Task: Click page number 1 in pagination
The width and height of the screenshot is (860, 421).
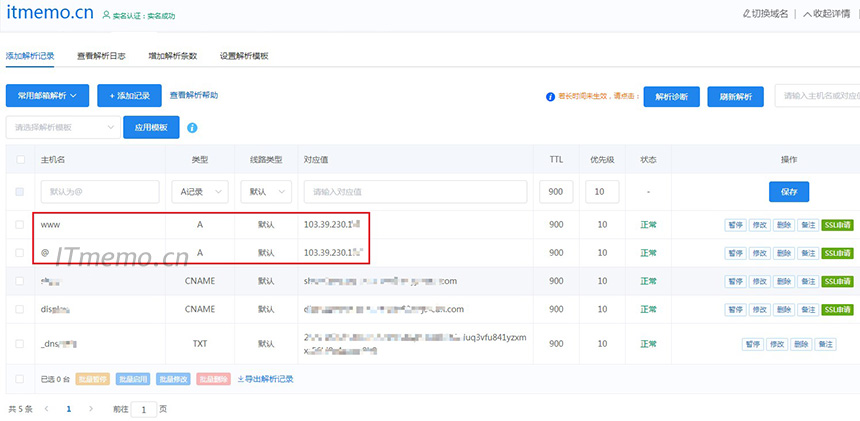Action: [x=69, y=409]
